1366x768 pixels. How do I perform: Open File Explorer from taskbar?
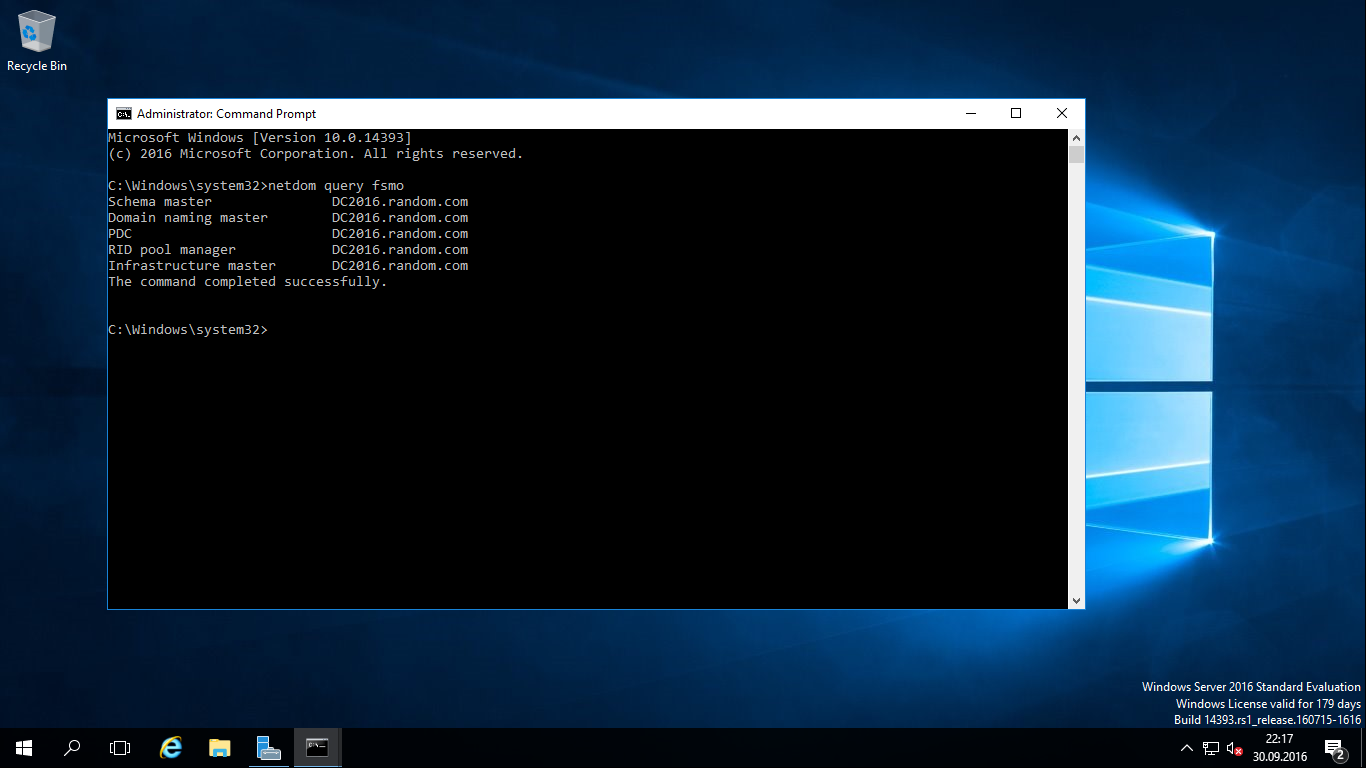coord(220,748)
